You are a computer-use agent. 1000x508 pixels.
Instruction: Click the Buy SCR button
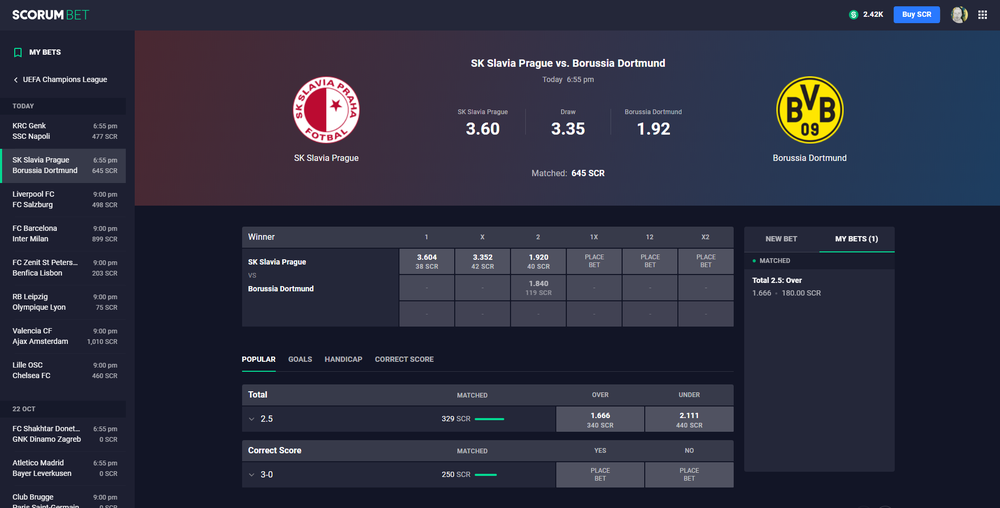click(x=916, y=15)
